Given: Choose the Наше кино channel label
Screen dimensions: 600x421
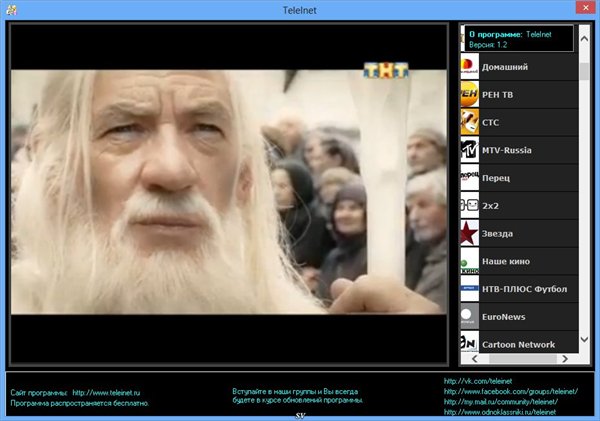Looking at the screenshot, I should click(506, 261).
